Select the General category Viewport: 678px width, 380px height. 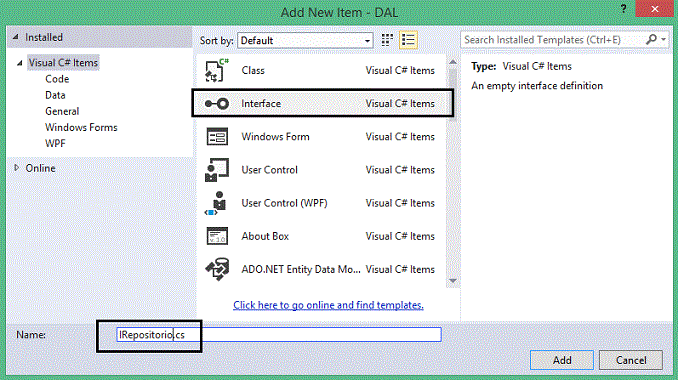coord(62,111)
